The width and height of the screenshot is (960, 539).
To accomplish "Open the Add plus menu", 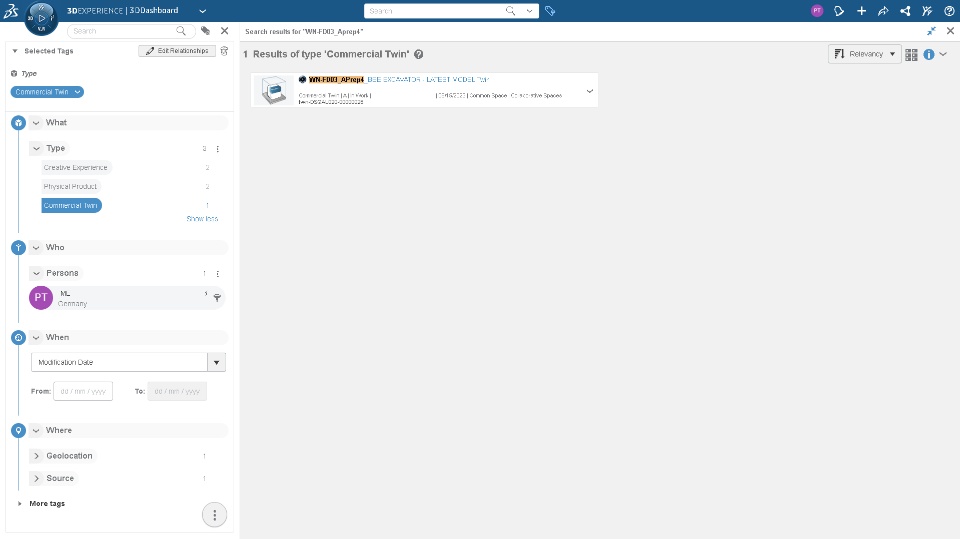I will 861,10.
